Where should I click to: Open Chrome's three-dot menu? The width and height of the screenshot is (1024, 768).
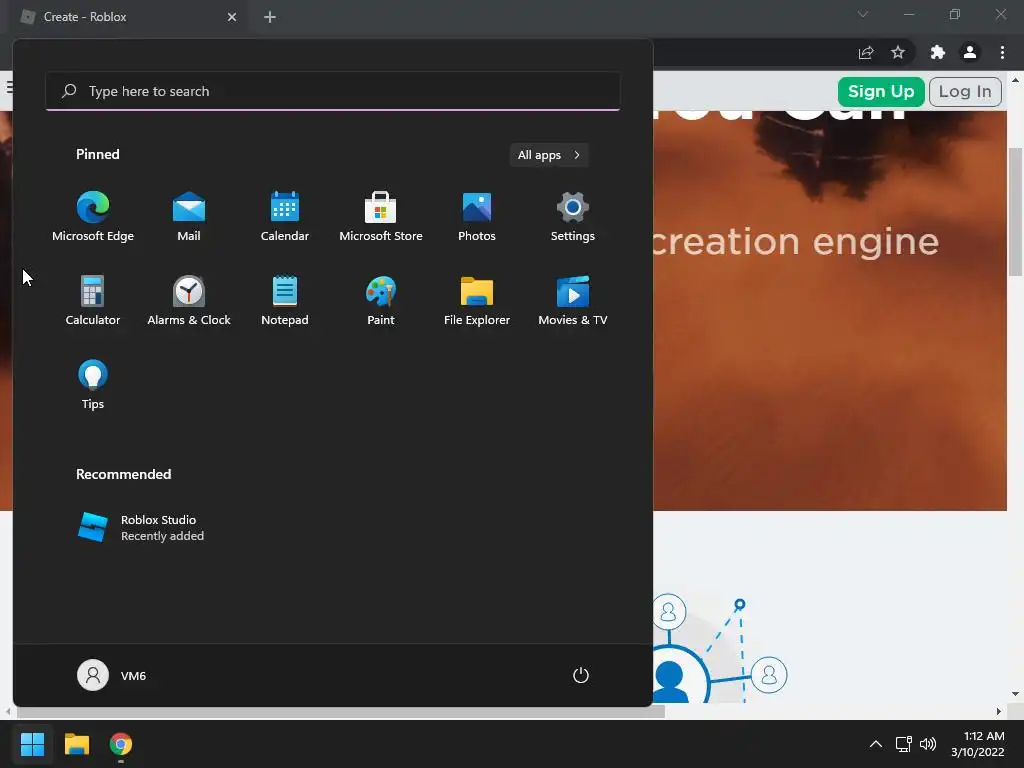coord(1002,52)
